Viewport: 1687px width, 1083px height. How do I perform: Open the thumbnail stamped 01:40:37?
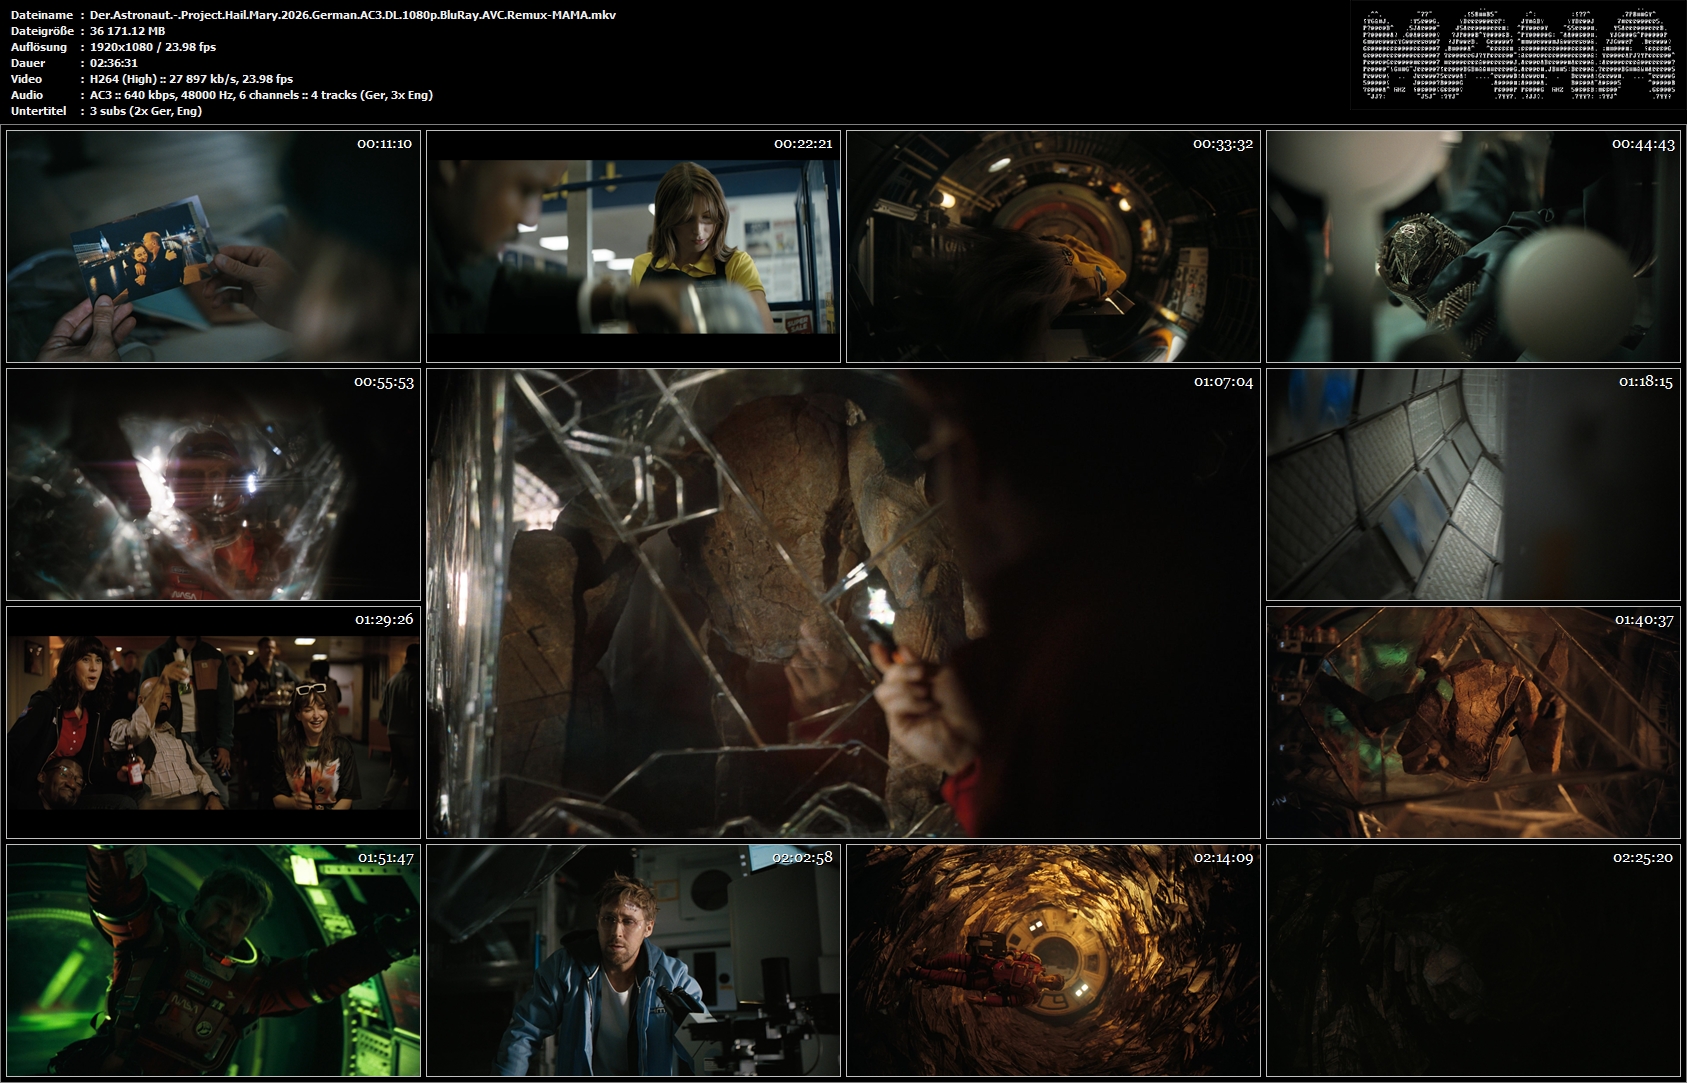click(x=1473, y=722)
